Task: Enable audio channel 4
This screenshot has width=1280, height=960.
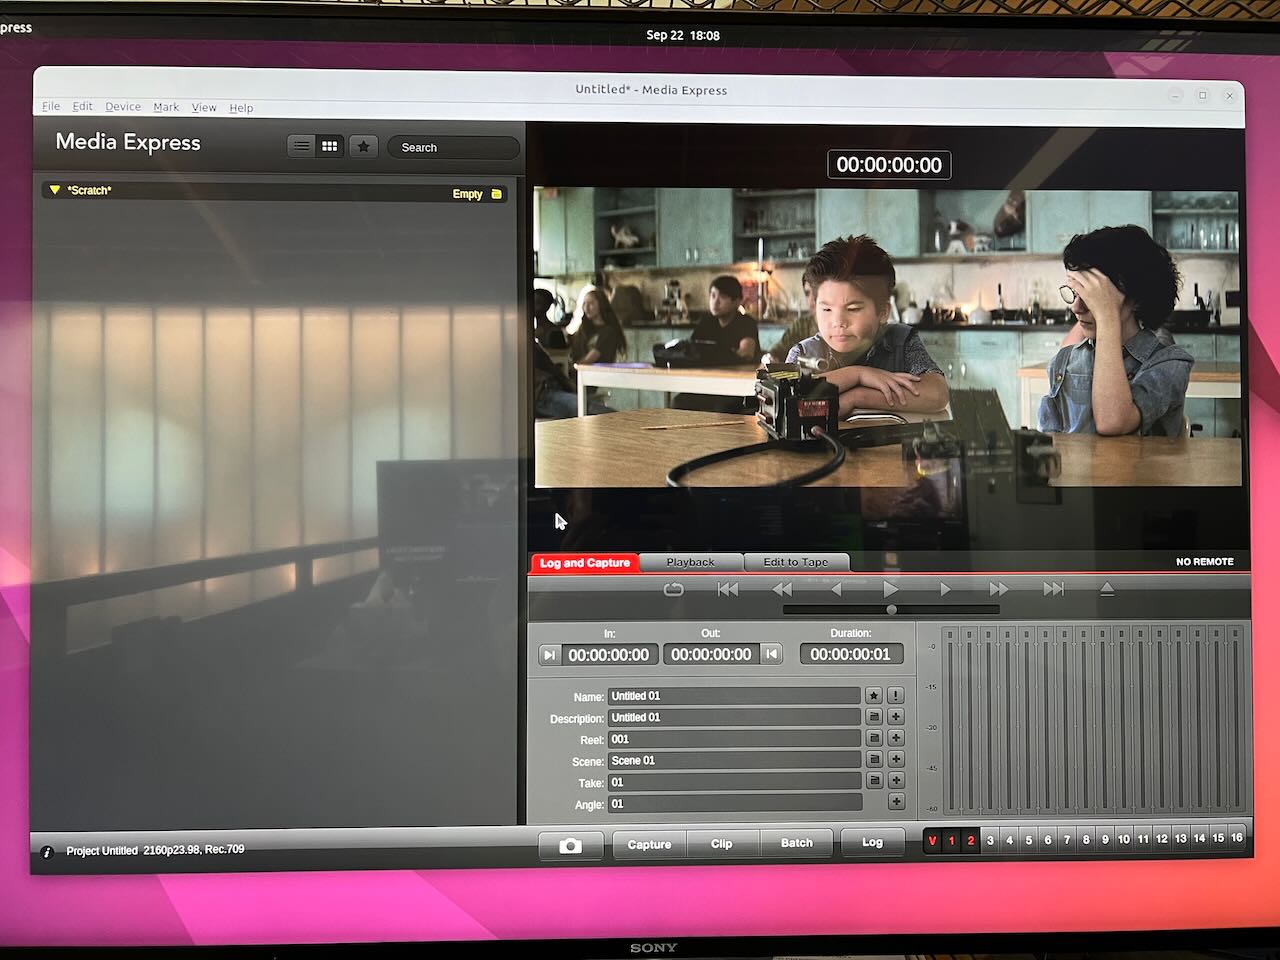Action: [1009, 840]
